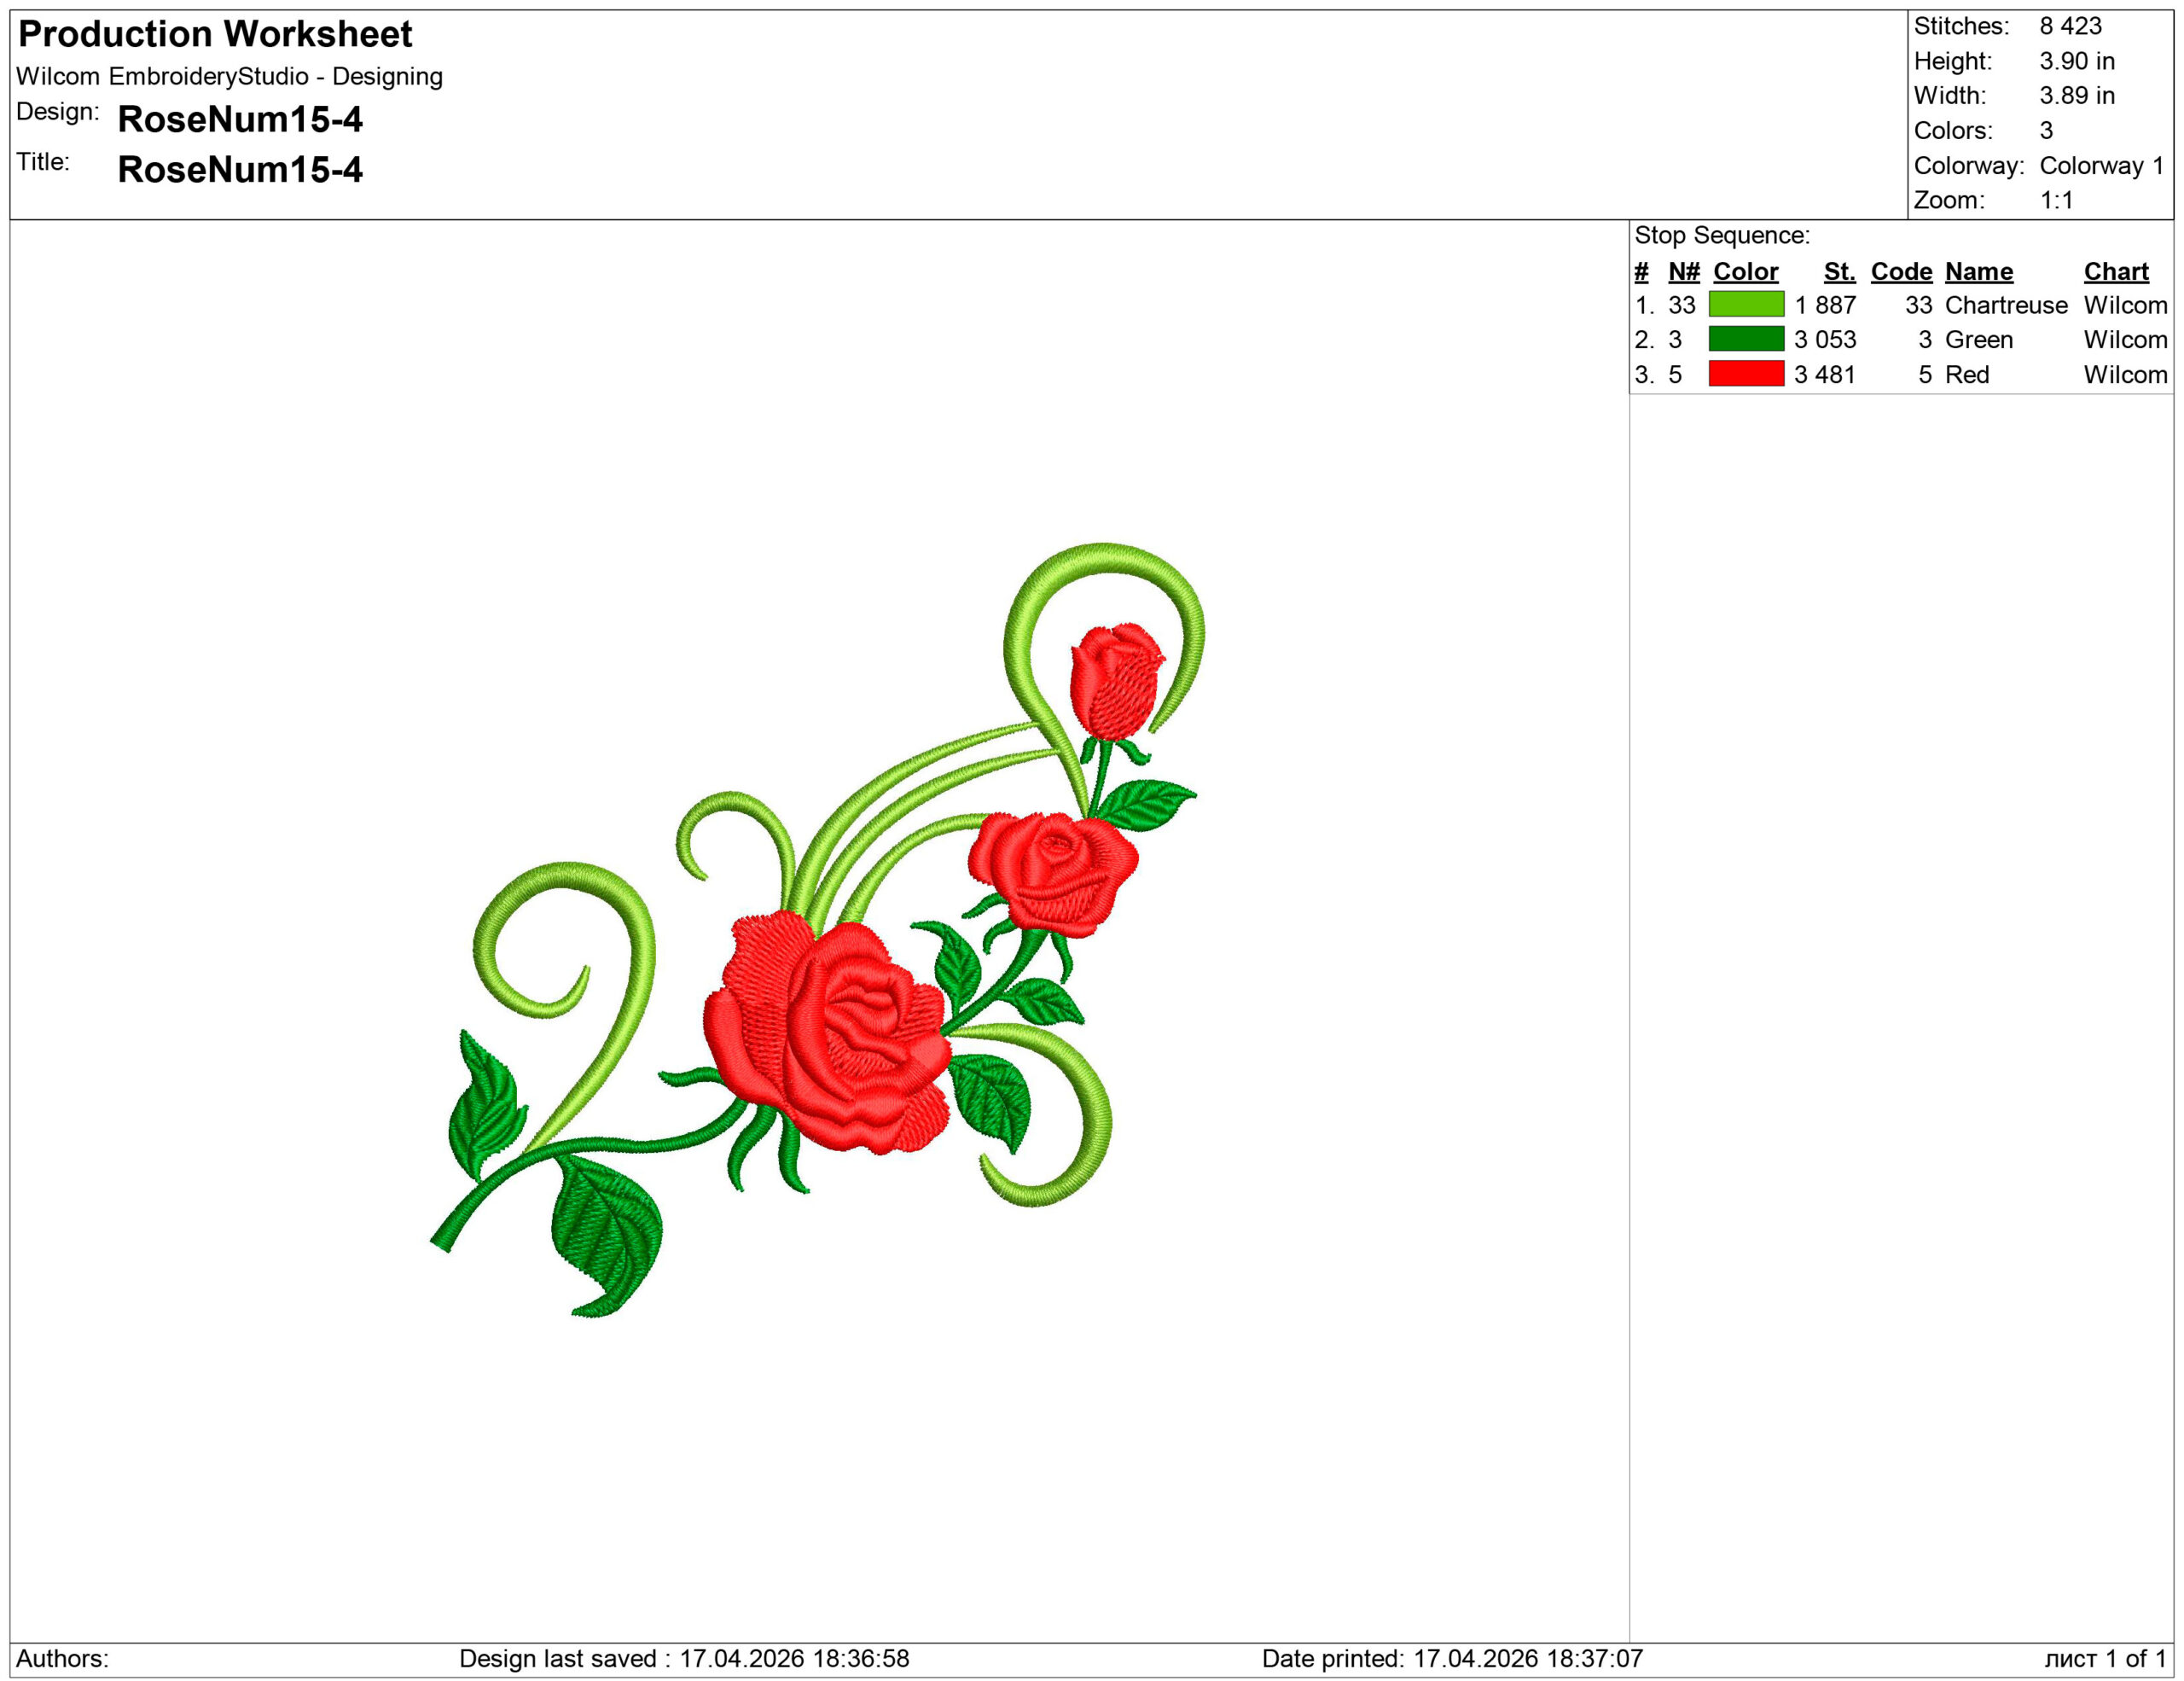Image resolution: width=2184 pixels, height=1681 pixels.
Task: Click the Chart column header
Action: (x=2115, y=271)
